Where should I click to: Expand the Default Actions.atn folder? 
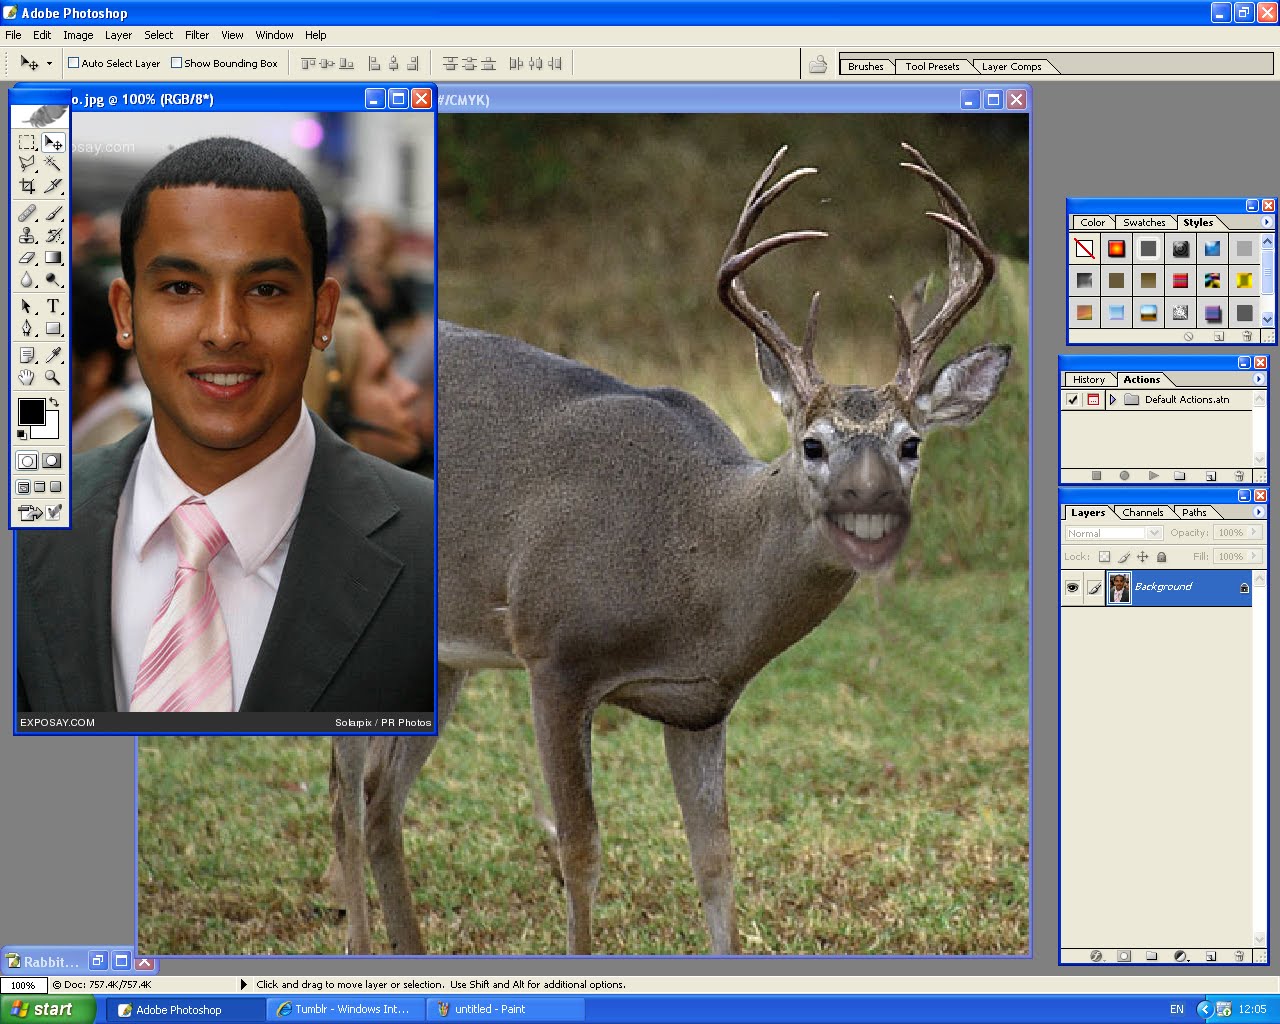(1112, 400)
